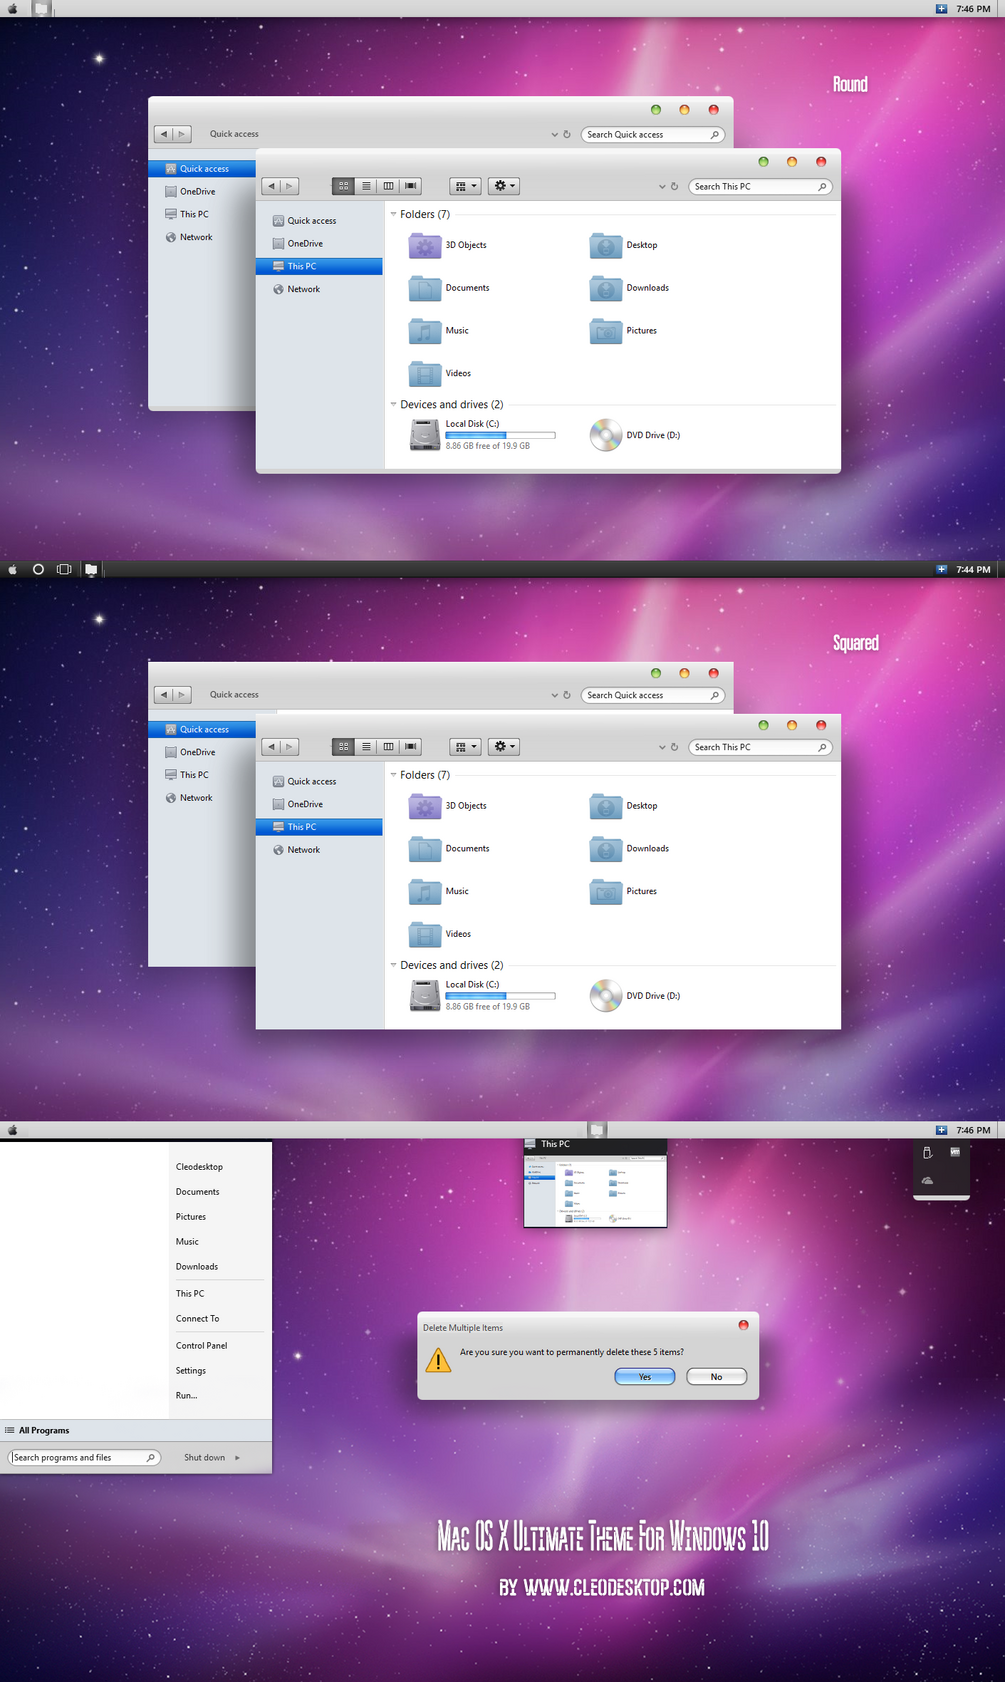This screenshot has height=1682, width=1005.
Task: Expand address history chevron in the Squared Quick access window
Action: coord(555,695)
